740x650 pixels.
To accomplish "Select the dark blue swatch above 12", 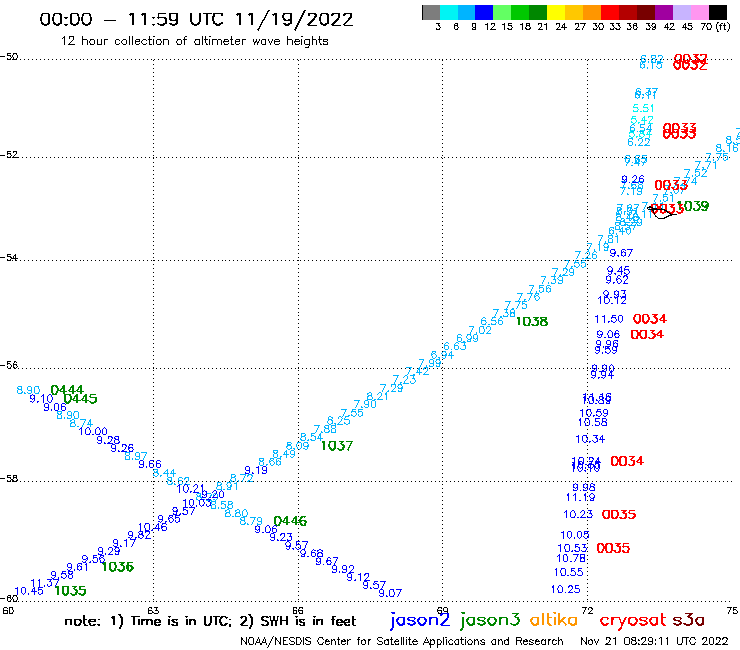I will [x=484, y=12].
